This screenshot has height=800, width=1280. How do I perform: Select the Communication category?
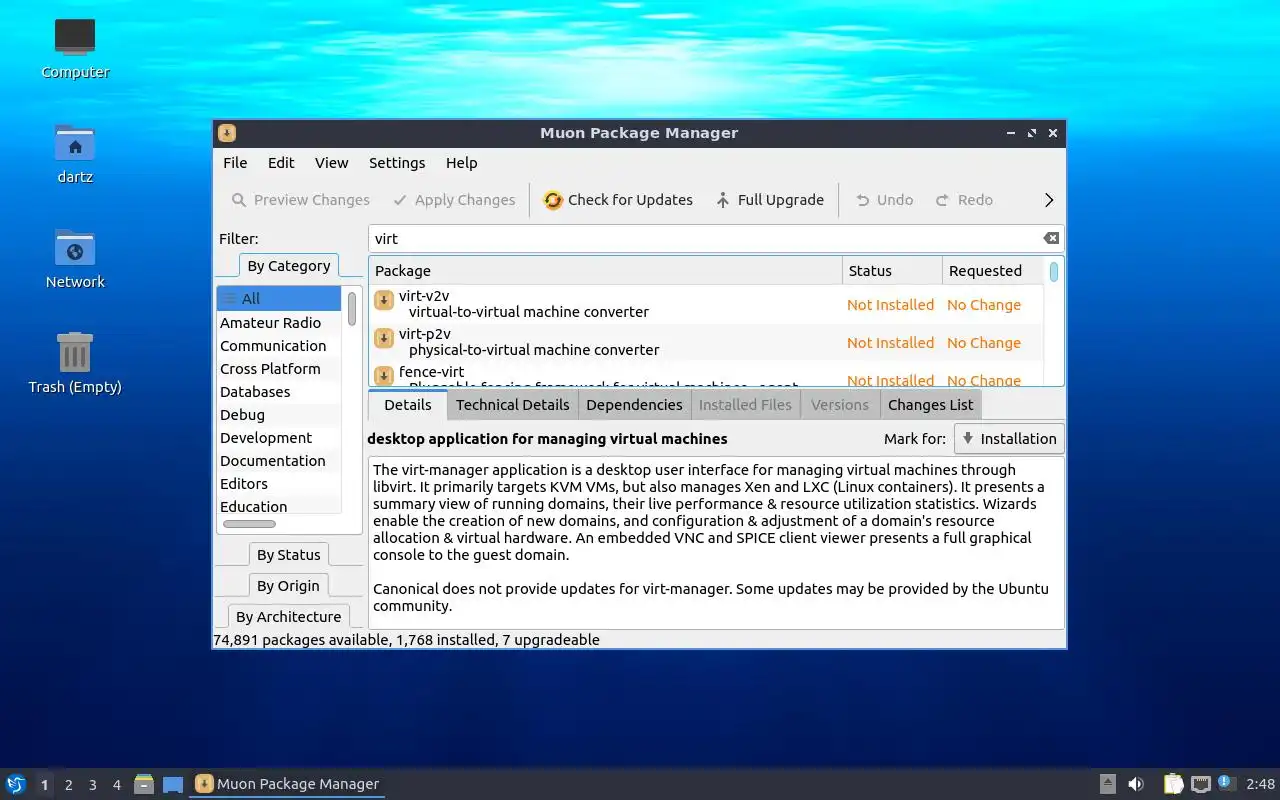[x=279, y=346]
